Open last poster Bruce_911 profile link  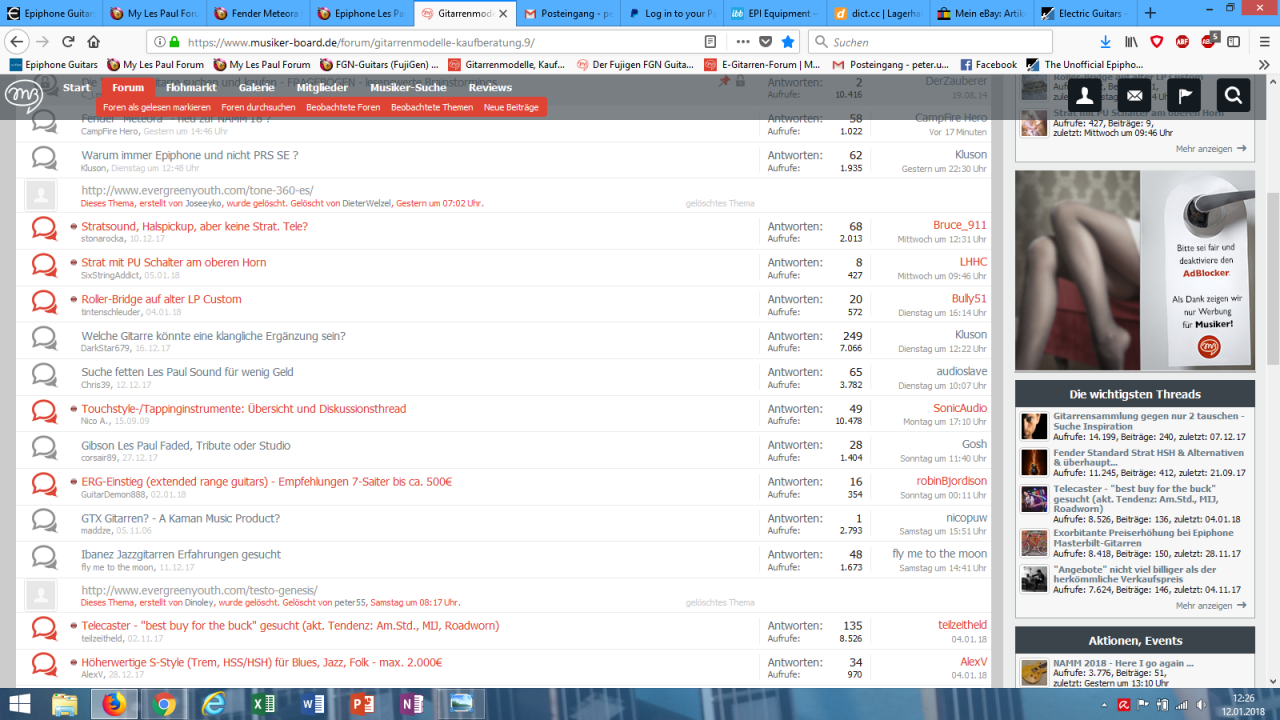[x=960, y=225]
